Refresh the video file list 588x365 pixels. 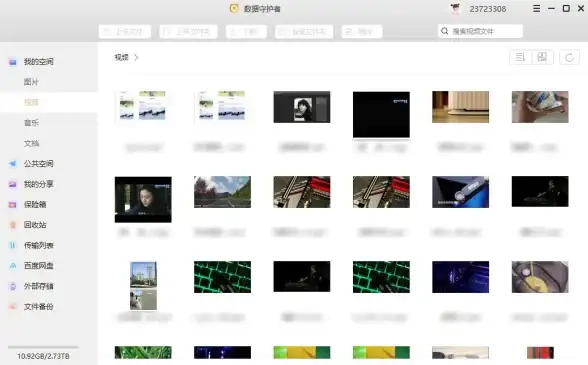point(570,57)
